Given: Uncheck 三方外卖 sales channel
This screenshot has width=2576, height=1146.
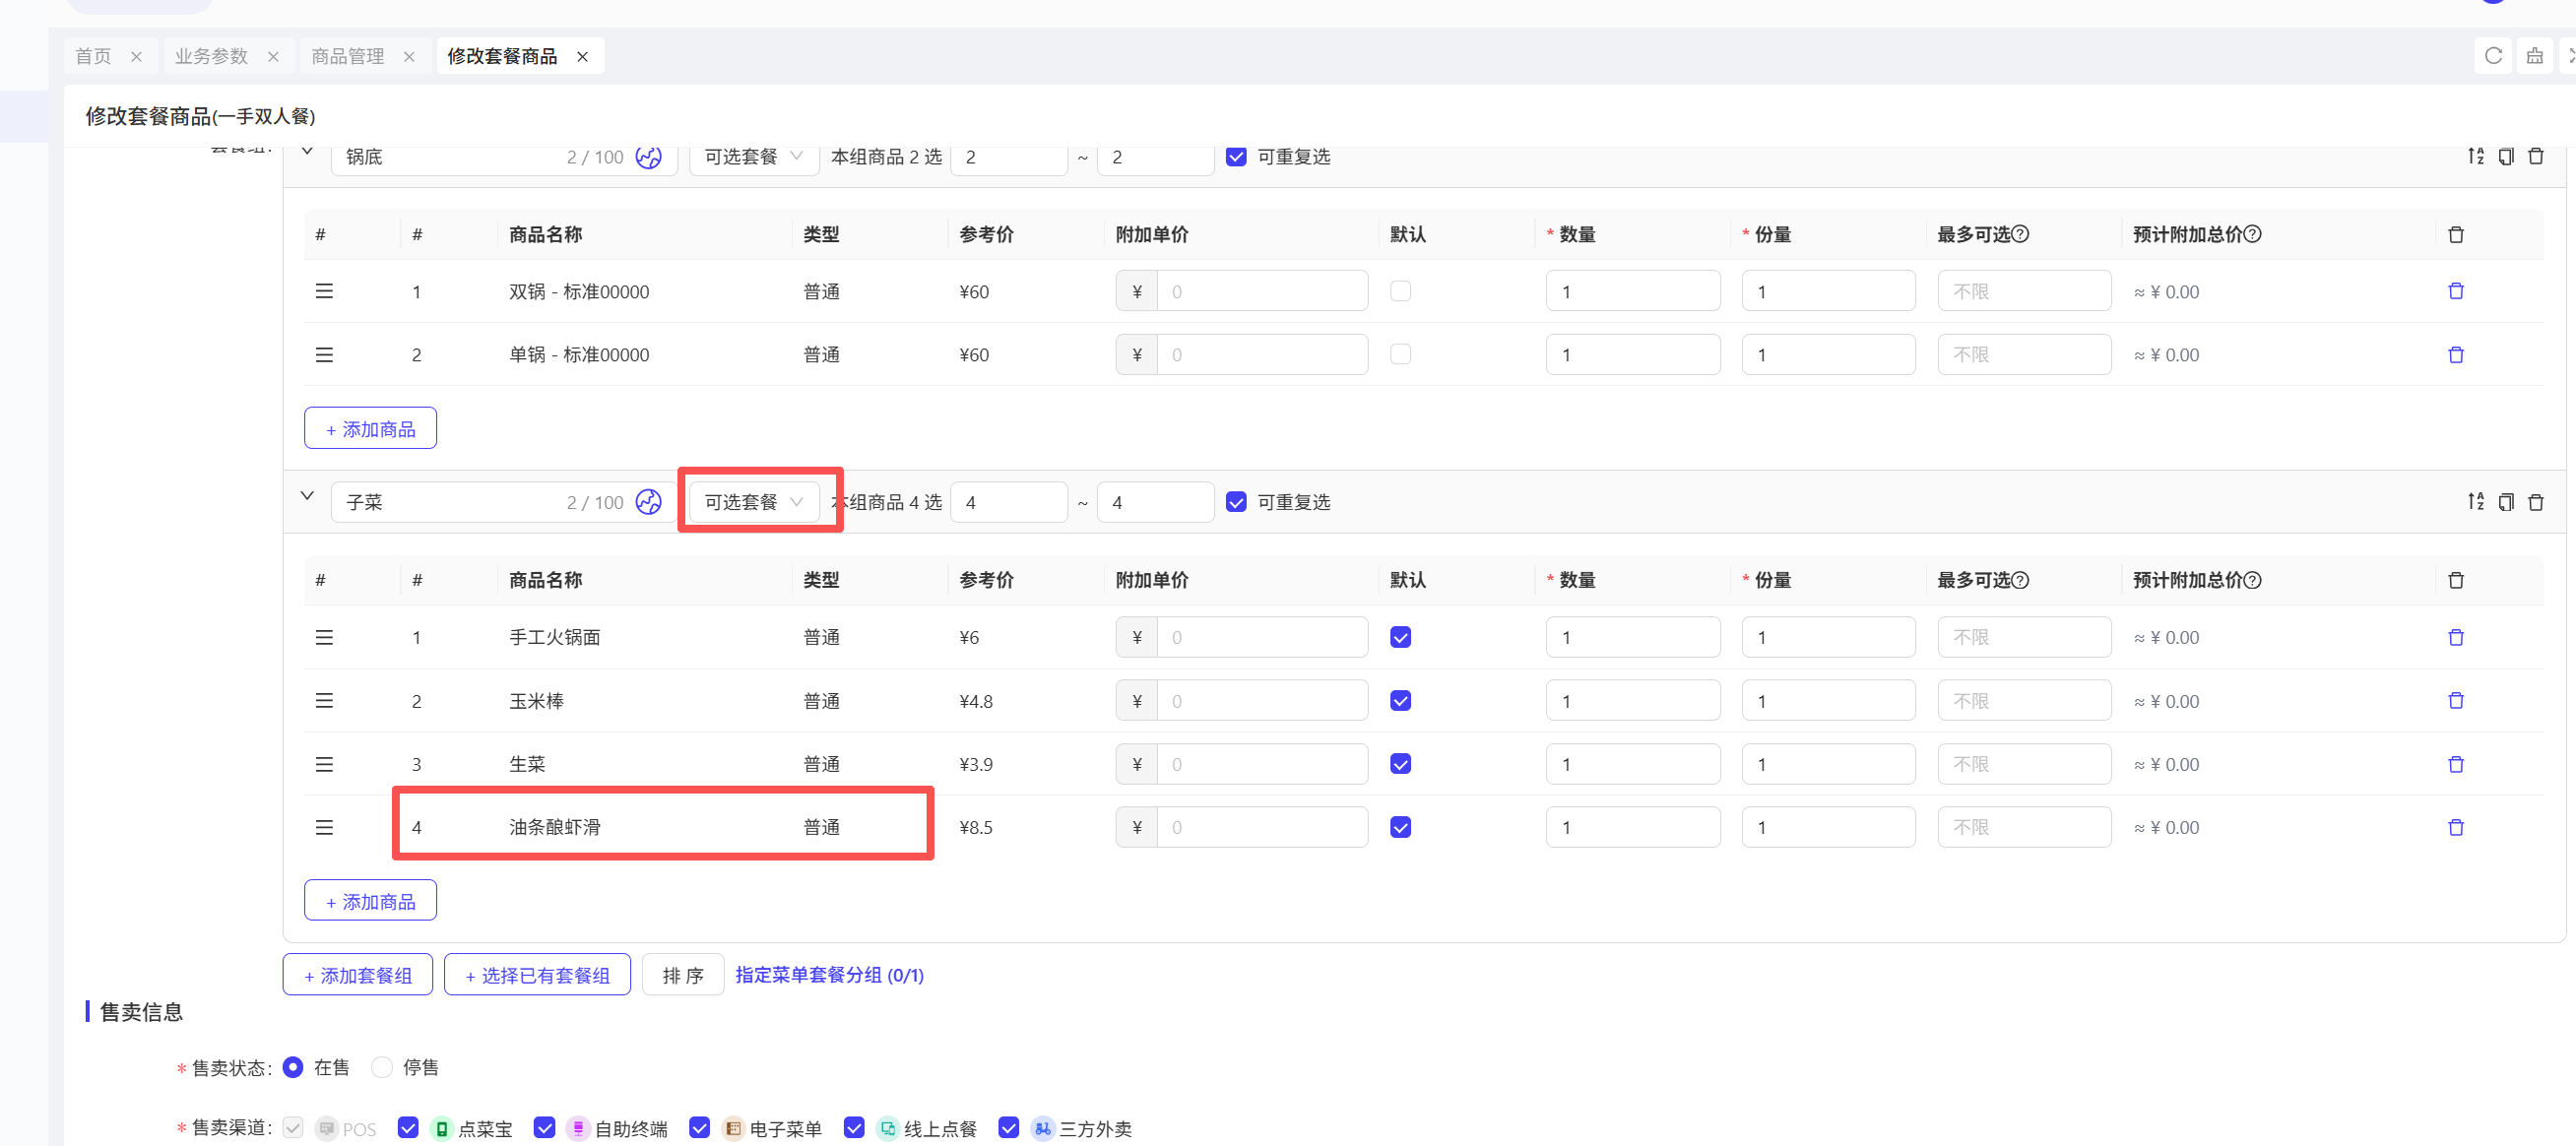Looking at the screenshot, I should click(1009, 1128).
